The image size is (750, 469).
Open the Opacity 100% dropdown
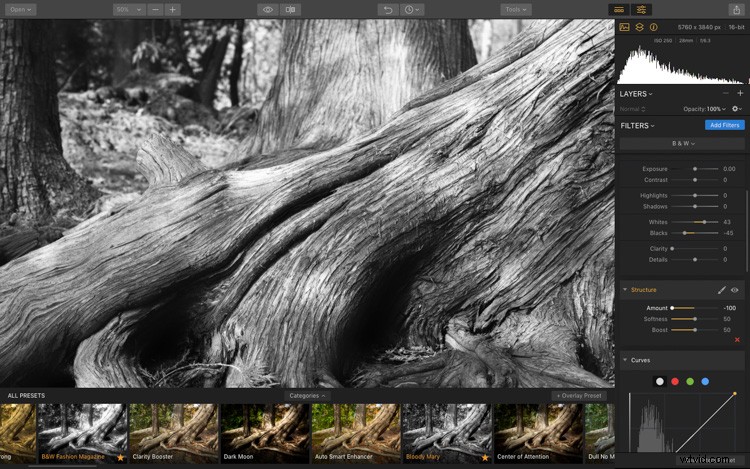705,109
